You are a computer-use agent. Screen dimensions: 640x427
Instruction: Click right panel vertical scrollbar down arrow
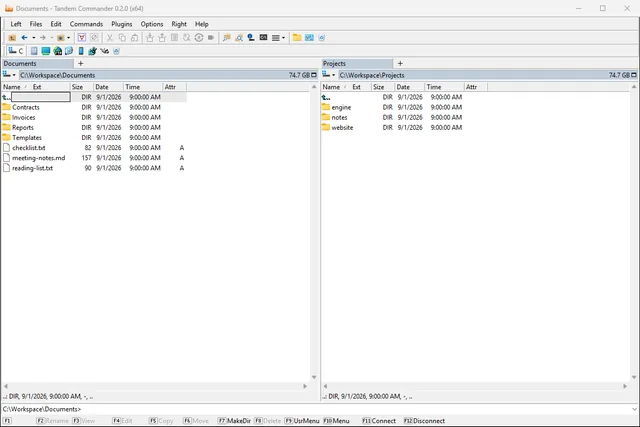click(634, 377)
